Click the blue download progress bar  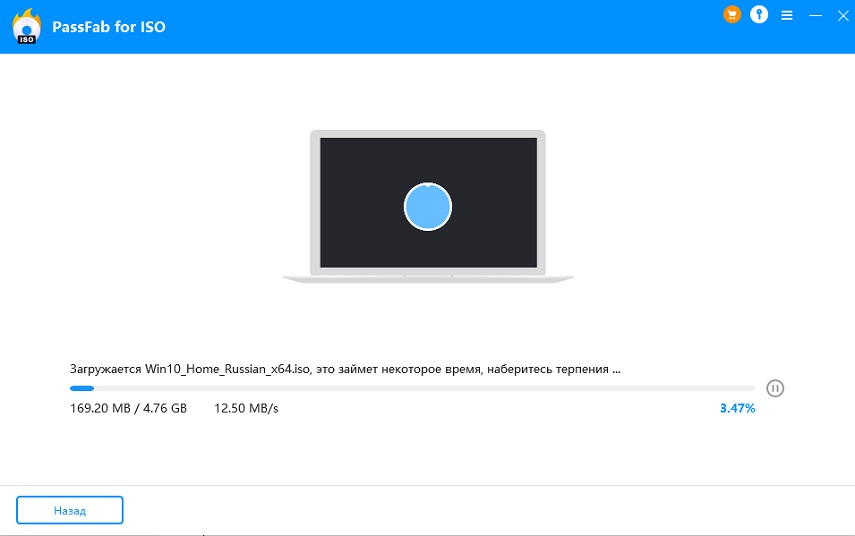[x=412, y=388]
